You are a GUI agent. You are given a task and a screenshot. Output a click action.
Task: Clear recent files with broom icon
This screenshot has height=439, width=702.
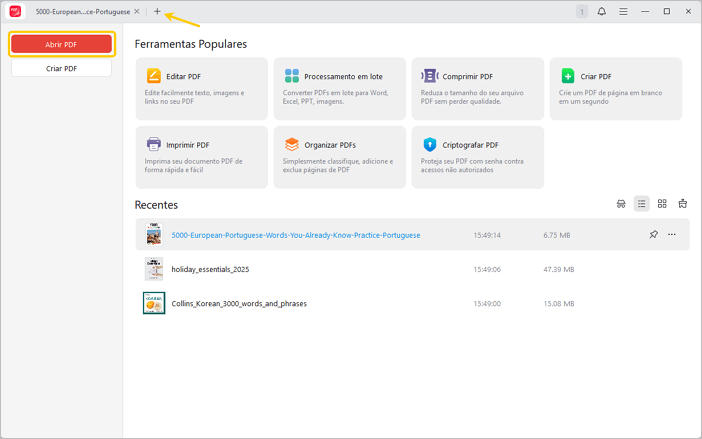[683, 204]
